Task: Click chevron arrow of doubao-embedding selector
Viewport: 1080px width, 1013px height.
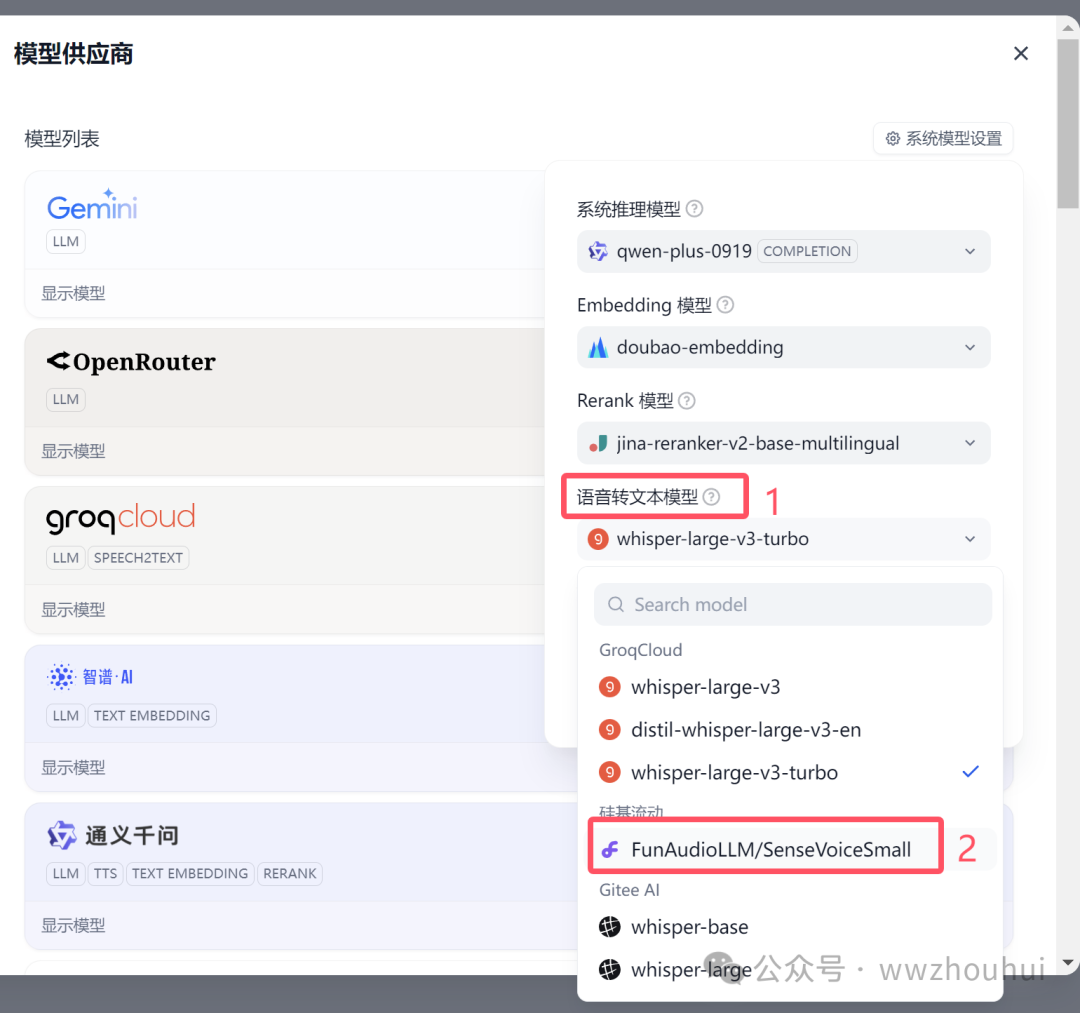Action: point(970,347)
